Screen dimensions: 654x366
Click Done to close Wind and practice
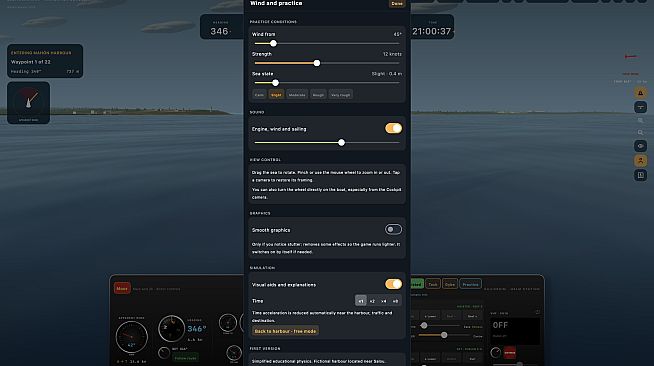(397, 3)
